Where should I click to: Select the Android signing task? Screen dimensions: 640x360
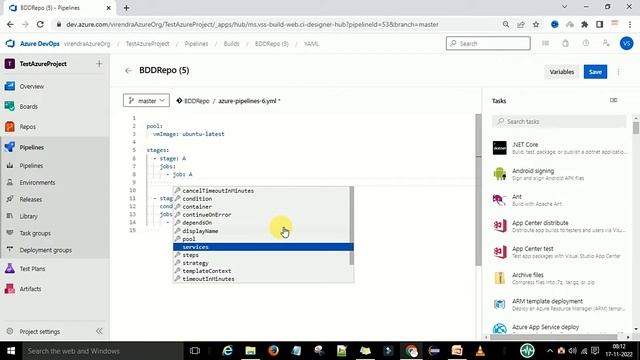point(559,174)
